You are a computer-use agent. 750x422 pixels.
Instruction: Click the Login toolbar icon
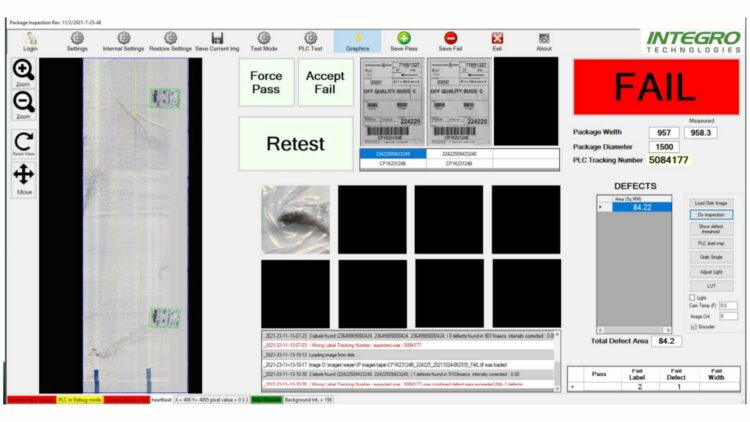pos(30,41)
